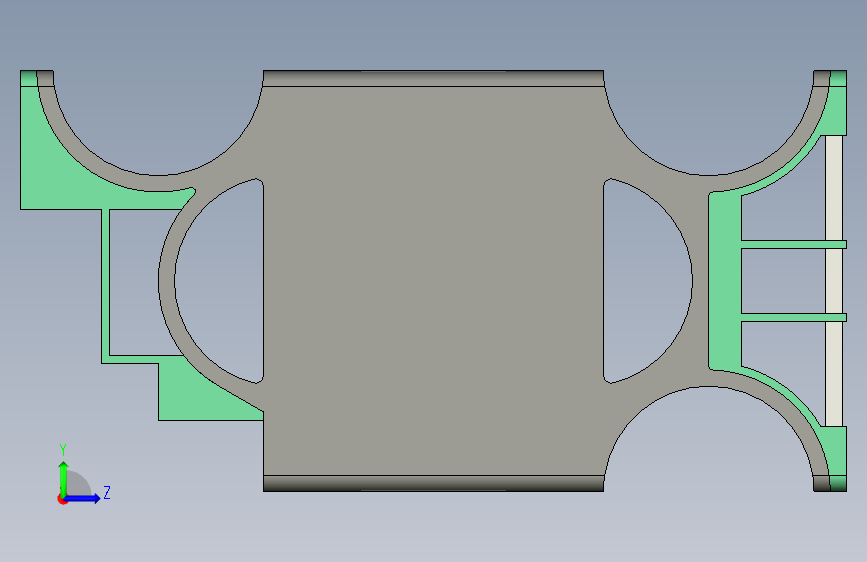Select the upper horizontal green rib on the right
Image resolution: width=867 pixels, height=562 pixels.
click(x=793, y=244)
